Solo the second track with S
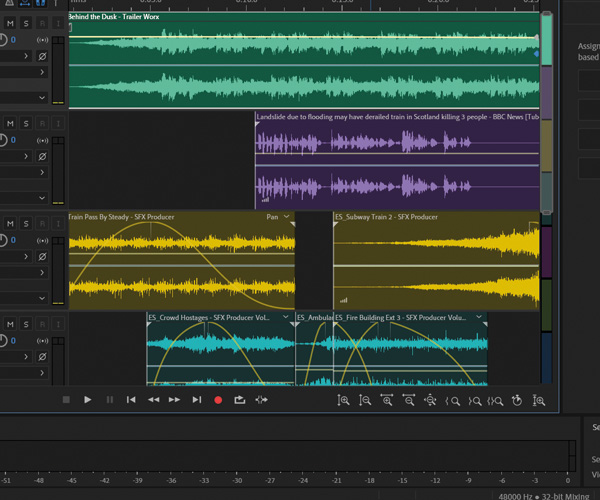Image resolution: width=600 pixels, height=500 pixels. [x=27, y=123]
